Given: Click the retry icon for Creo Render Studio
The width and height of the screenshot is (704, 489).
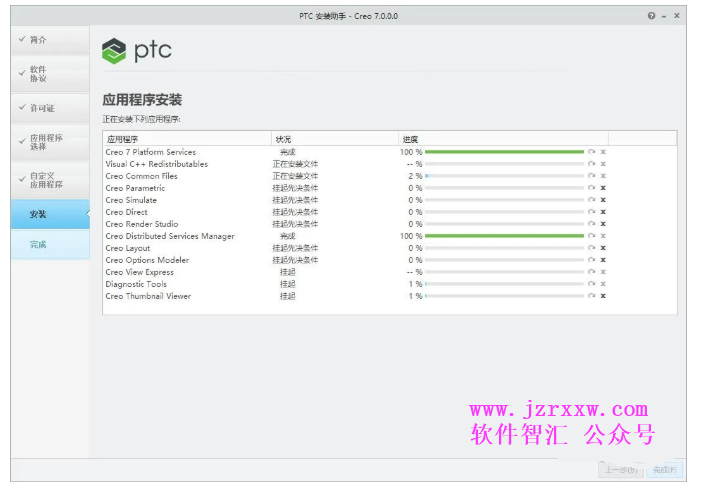Looking at the screenshot, I should 592,224.
